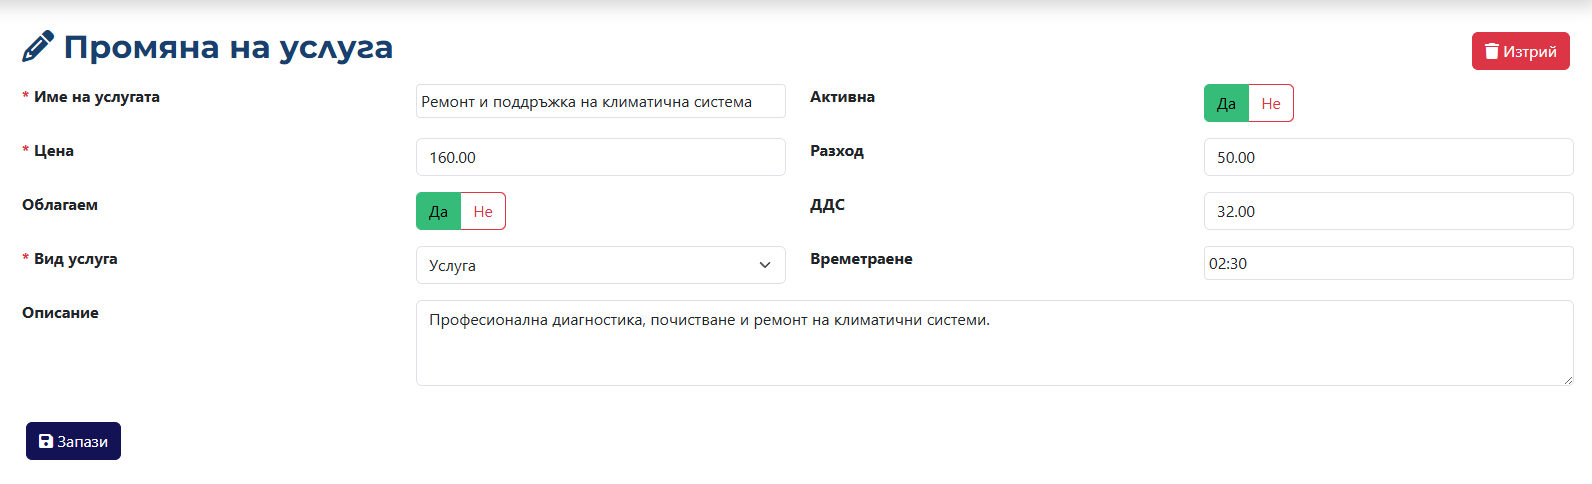The height and width of the screenshot is (484, 1592).
Task: Click the pencil icon beside Промяна на услуга
Action: [38, 47]
